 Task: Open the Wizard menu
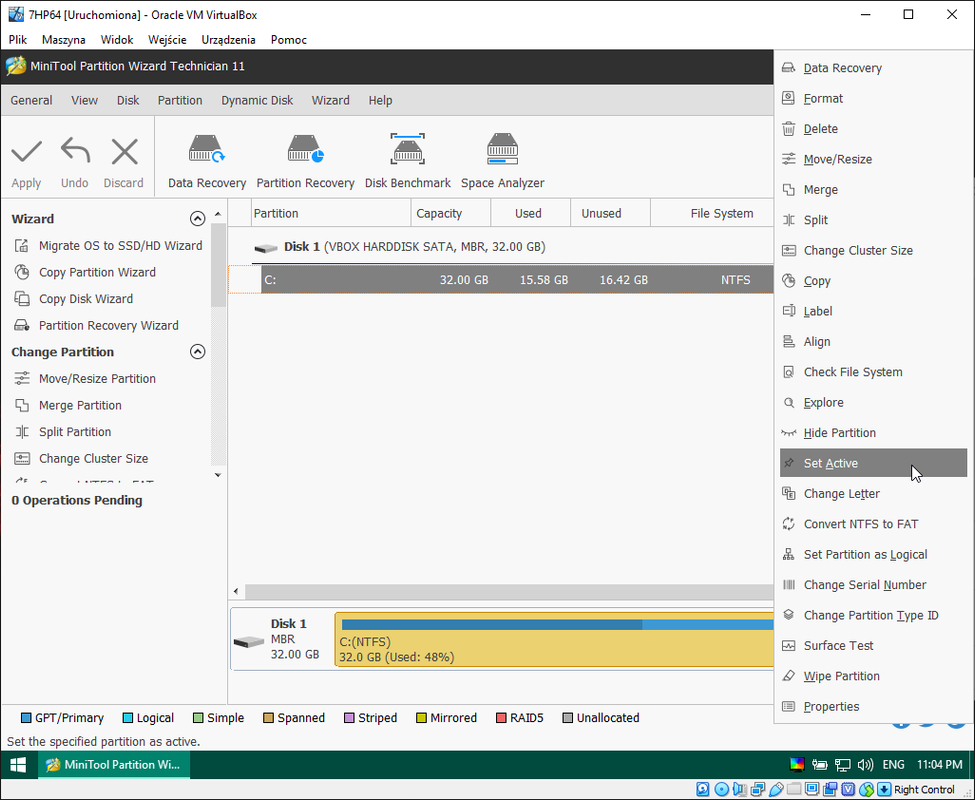330,100
